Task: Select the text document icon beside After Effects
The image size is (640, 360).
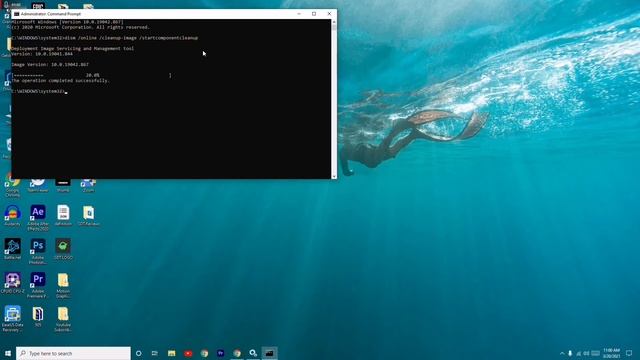Action: 63,216
